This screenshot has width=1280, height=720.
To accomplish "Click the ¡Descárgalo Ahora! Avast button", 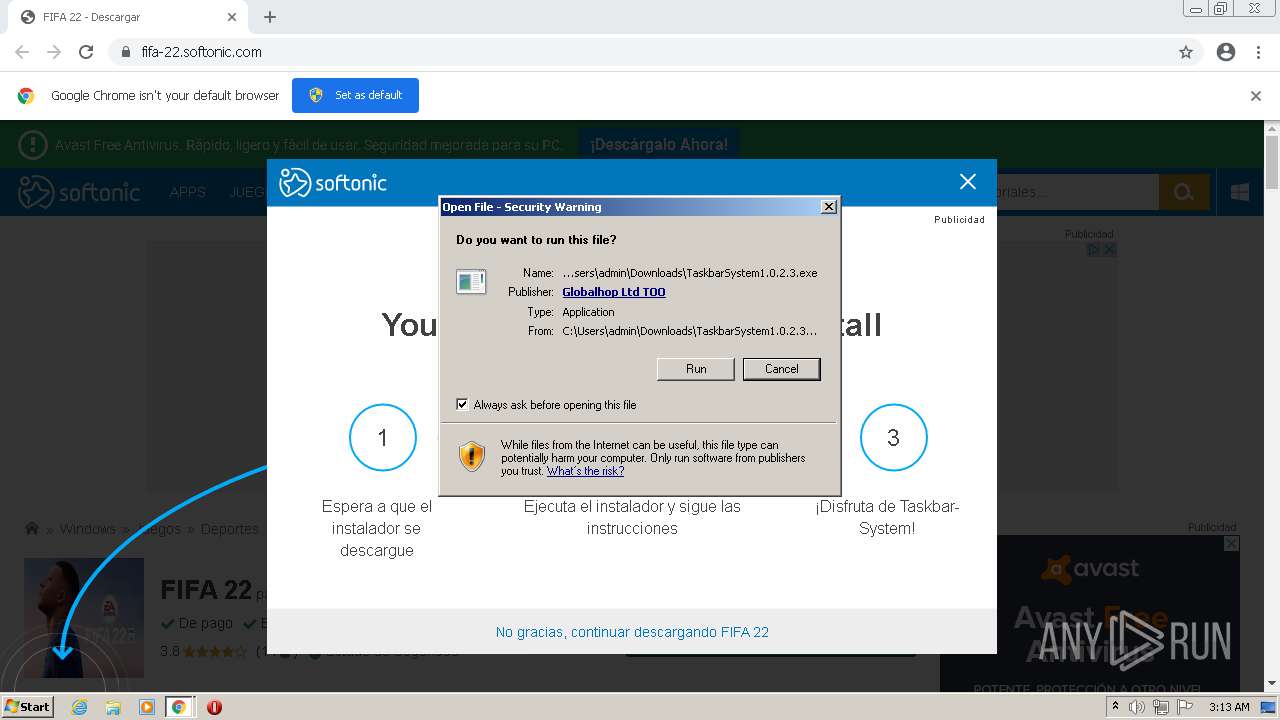I will 659,145.
